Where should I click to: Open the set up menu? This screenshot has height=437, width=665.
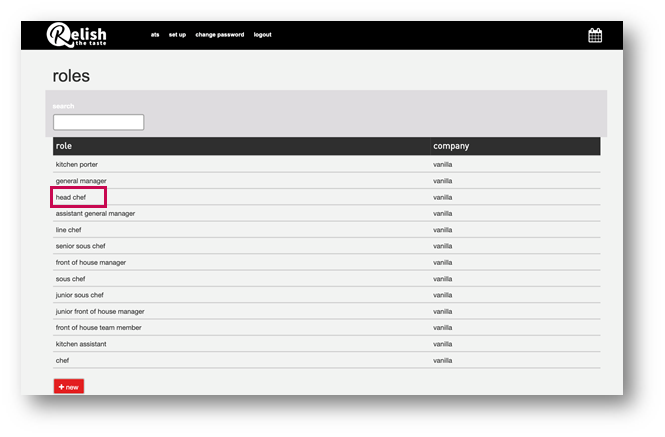point(177,35)
